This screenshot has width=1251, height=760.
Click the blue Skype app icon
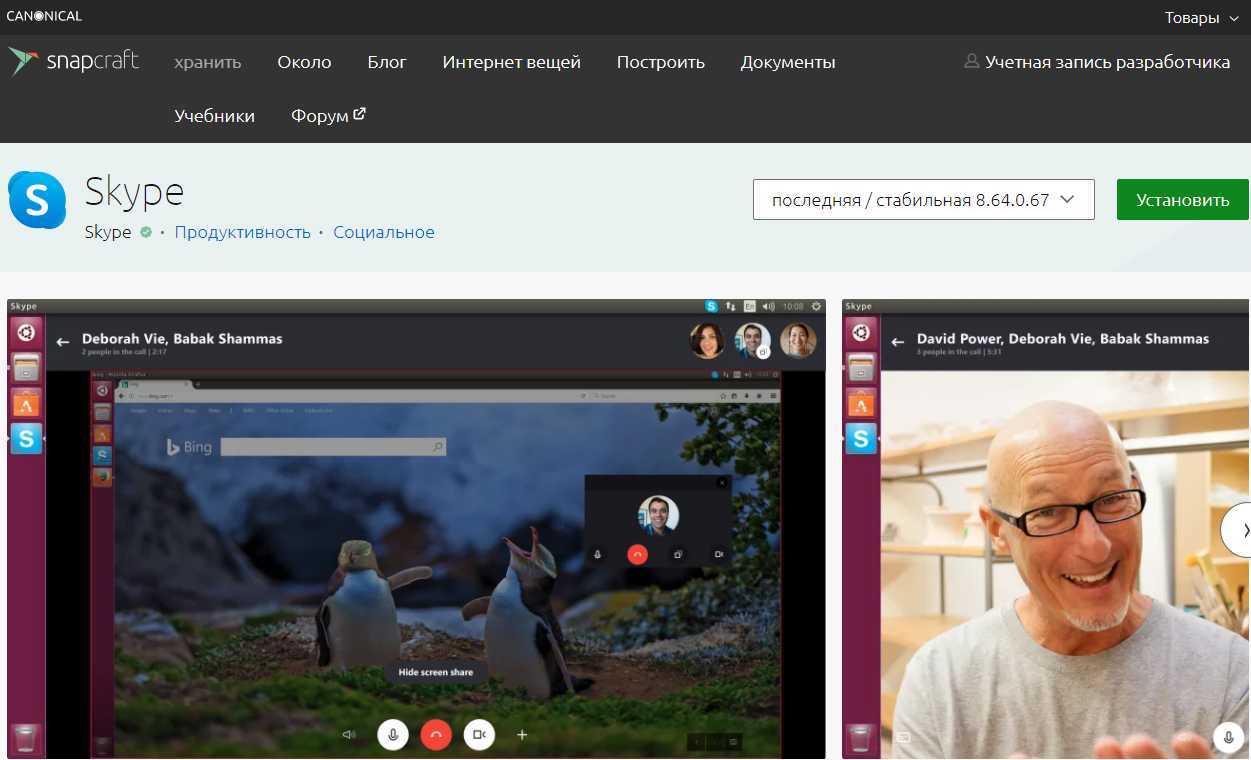coord(37,200)
